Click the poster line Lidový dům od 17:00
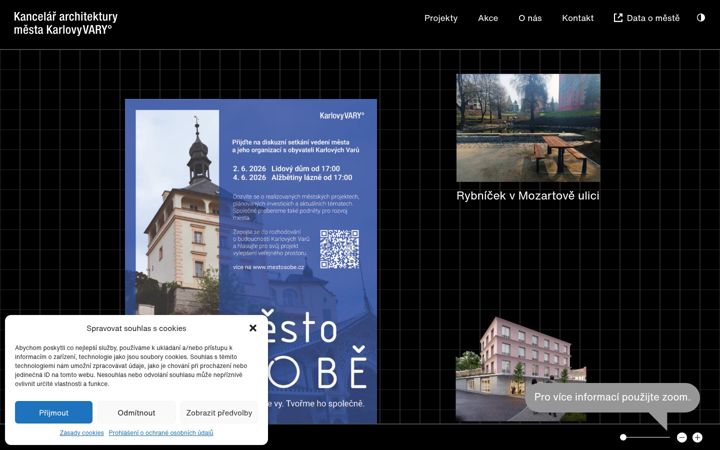The image size is (720, 450). [x=305, y=169]
